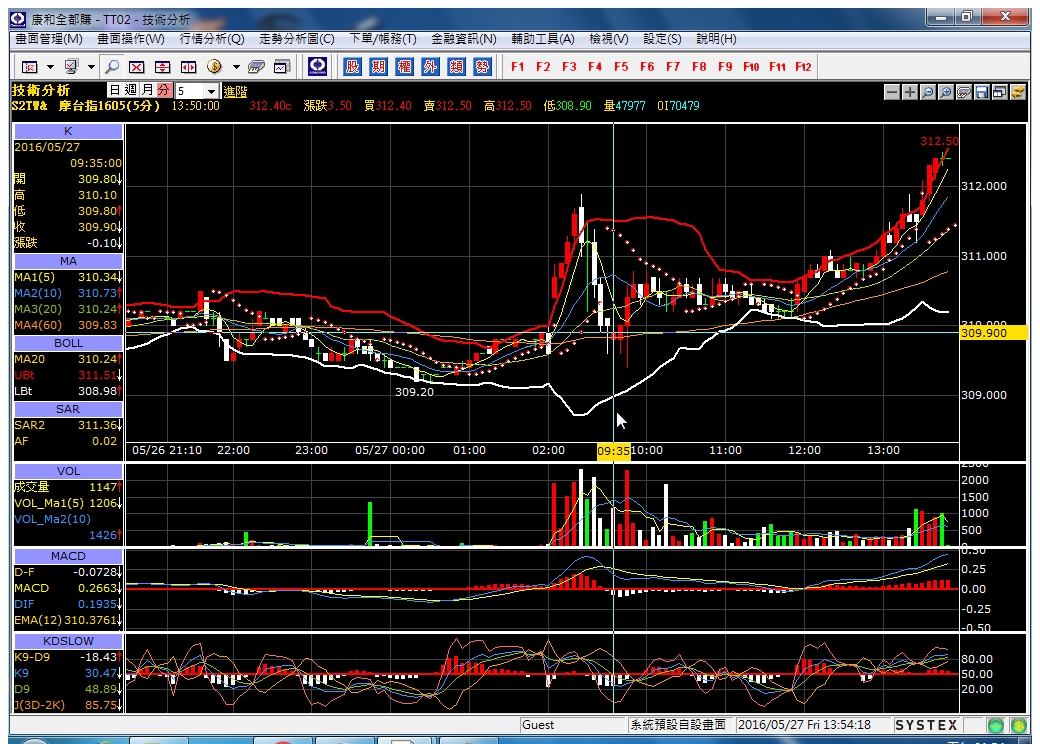1040x744 pixels.
Task: Click the VOL indicator panel header
Action: [x=68, y=471]
